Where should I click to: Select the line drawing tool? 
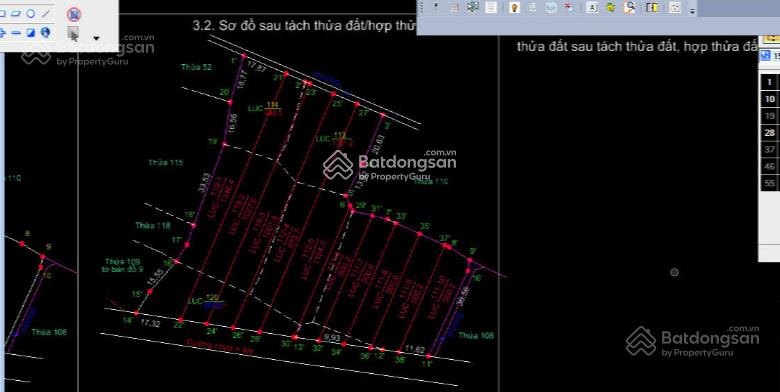click(46, 13)
